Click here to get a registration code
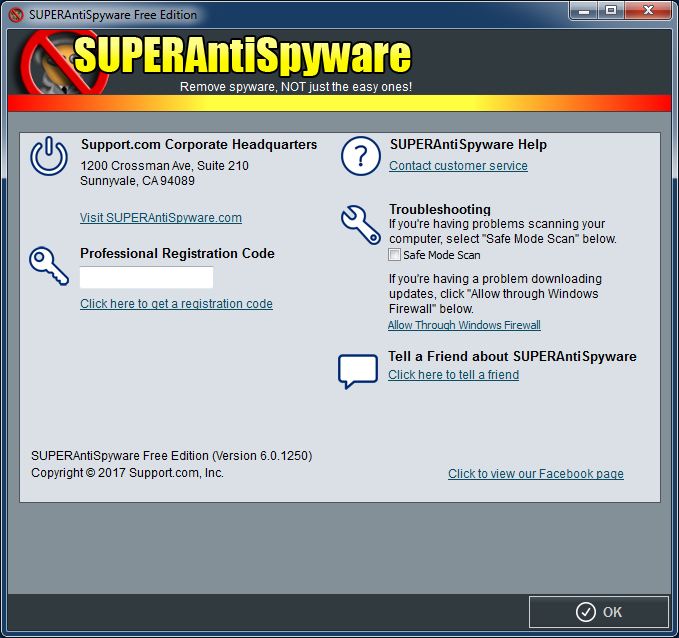This screenshot has height=638, width=679. 176,304
